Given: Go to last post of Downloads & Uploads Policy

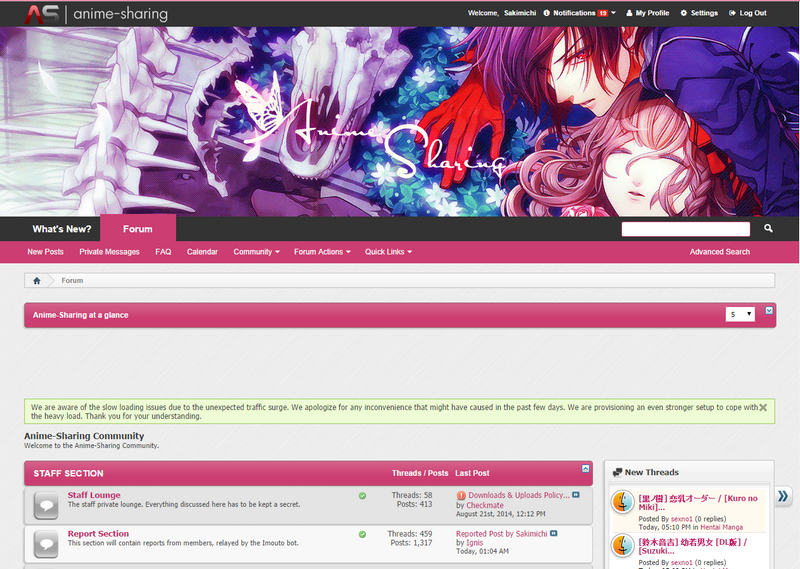Looking at the screenshot, I should [x=576, y=494].
